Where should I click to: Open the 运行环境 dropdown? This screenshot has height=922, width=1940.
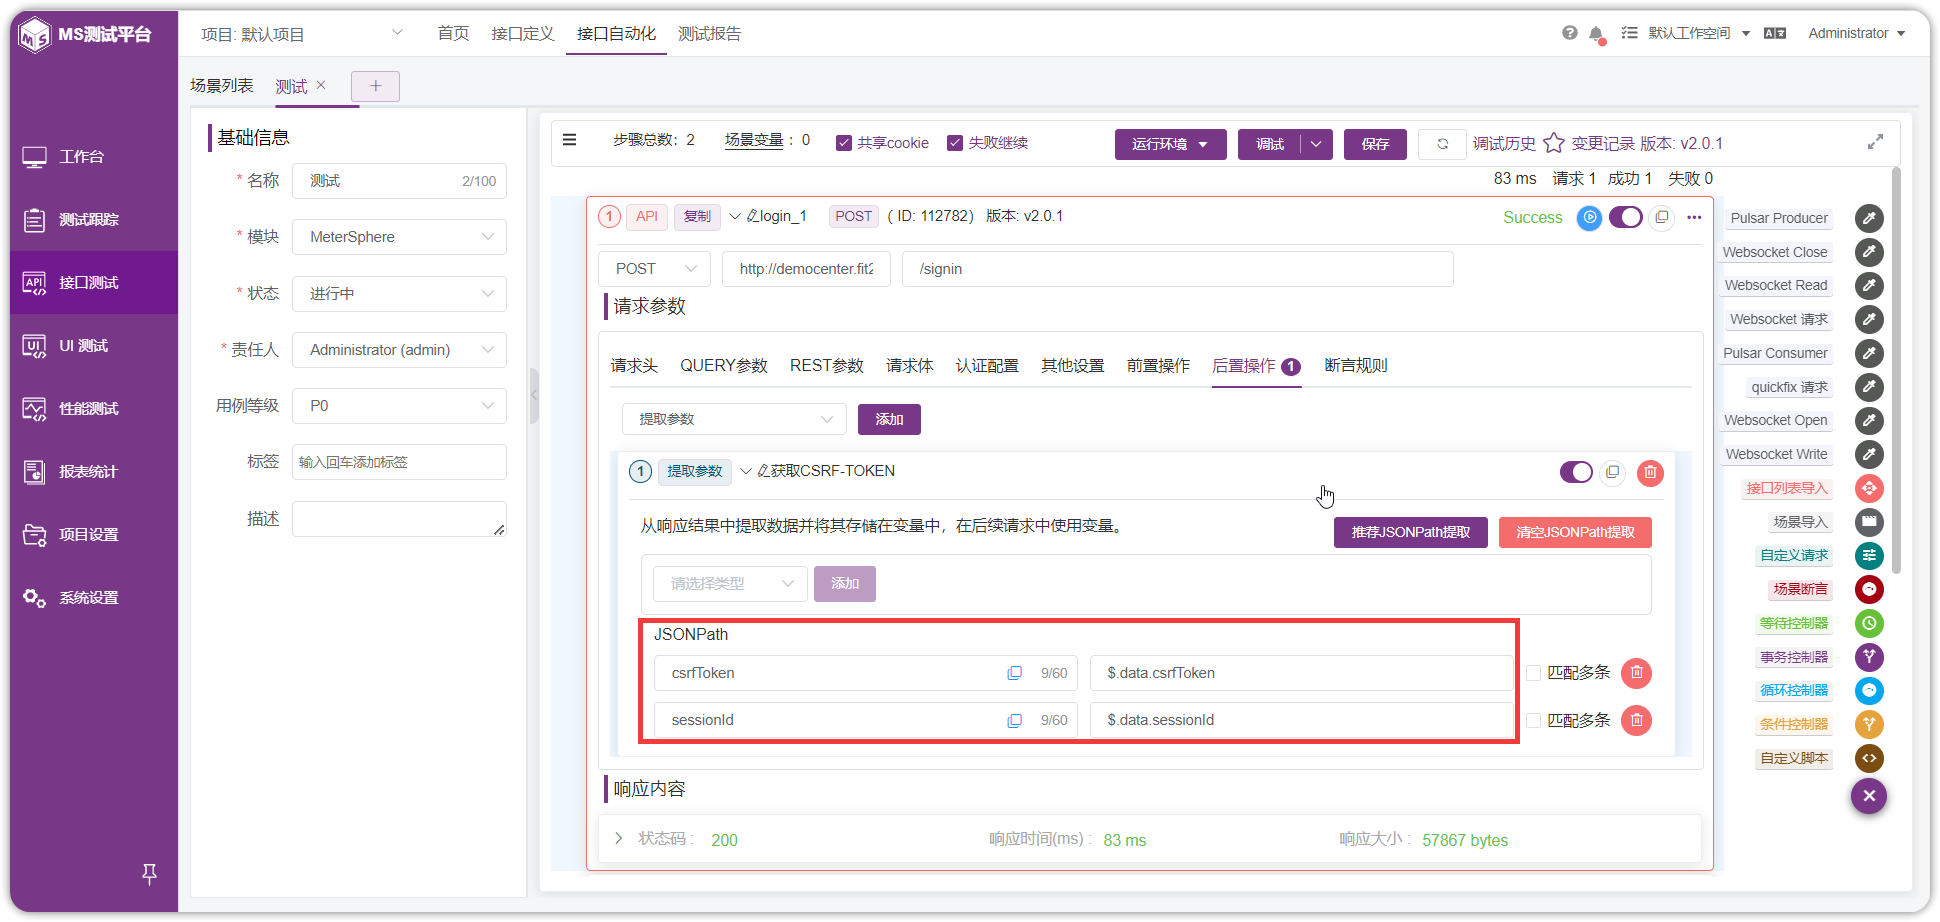click(x=1170, y=144)
